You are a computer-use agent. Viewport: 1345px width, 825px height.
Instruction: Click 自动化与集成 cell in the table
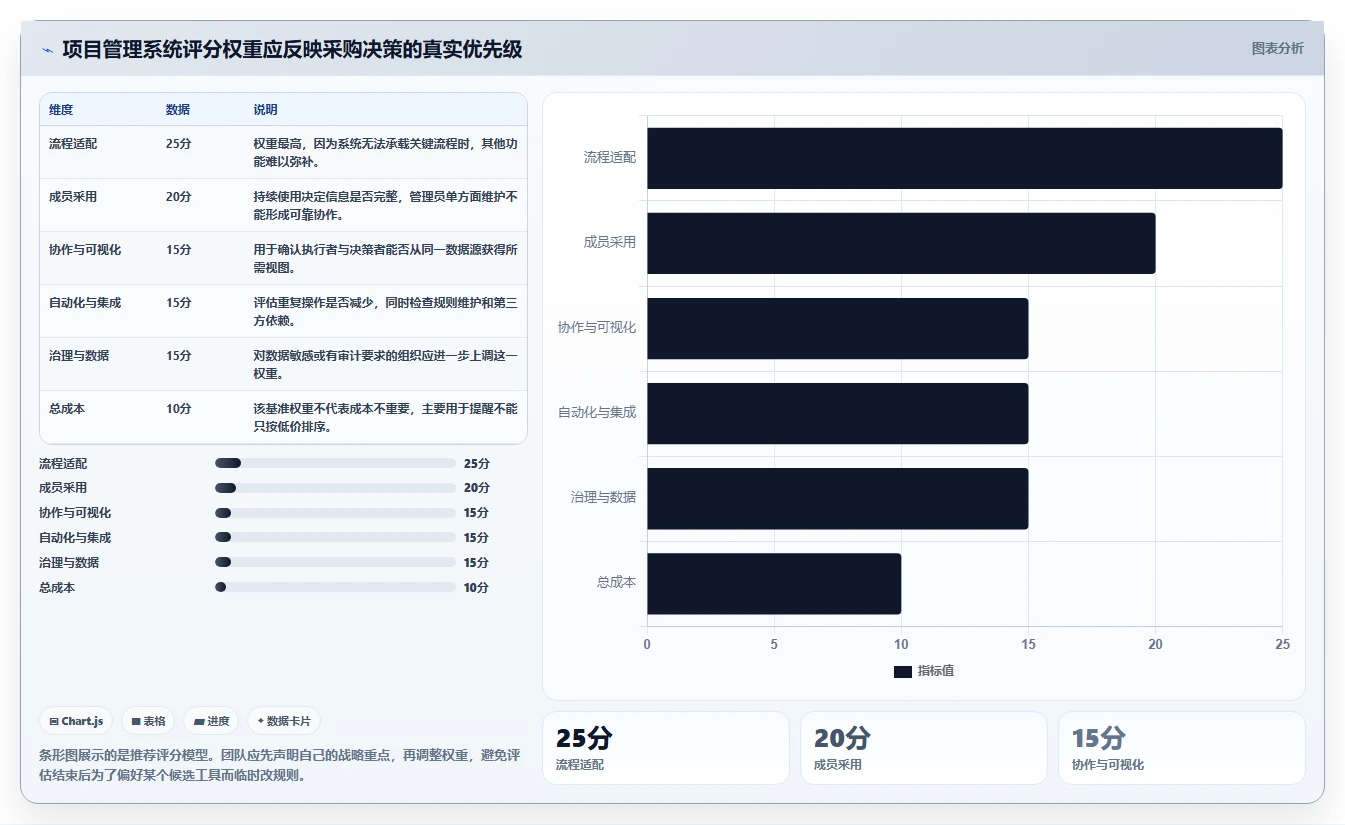click(85, 303)
